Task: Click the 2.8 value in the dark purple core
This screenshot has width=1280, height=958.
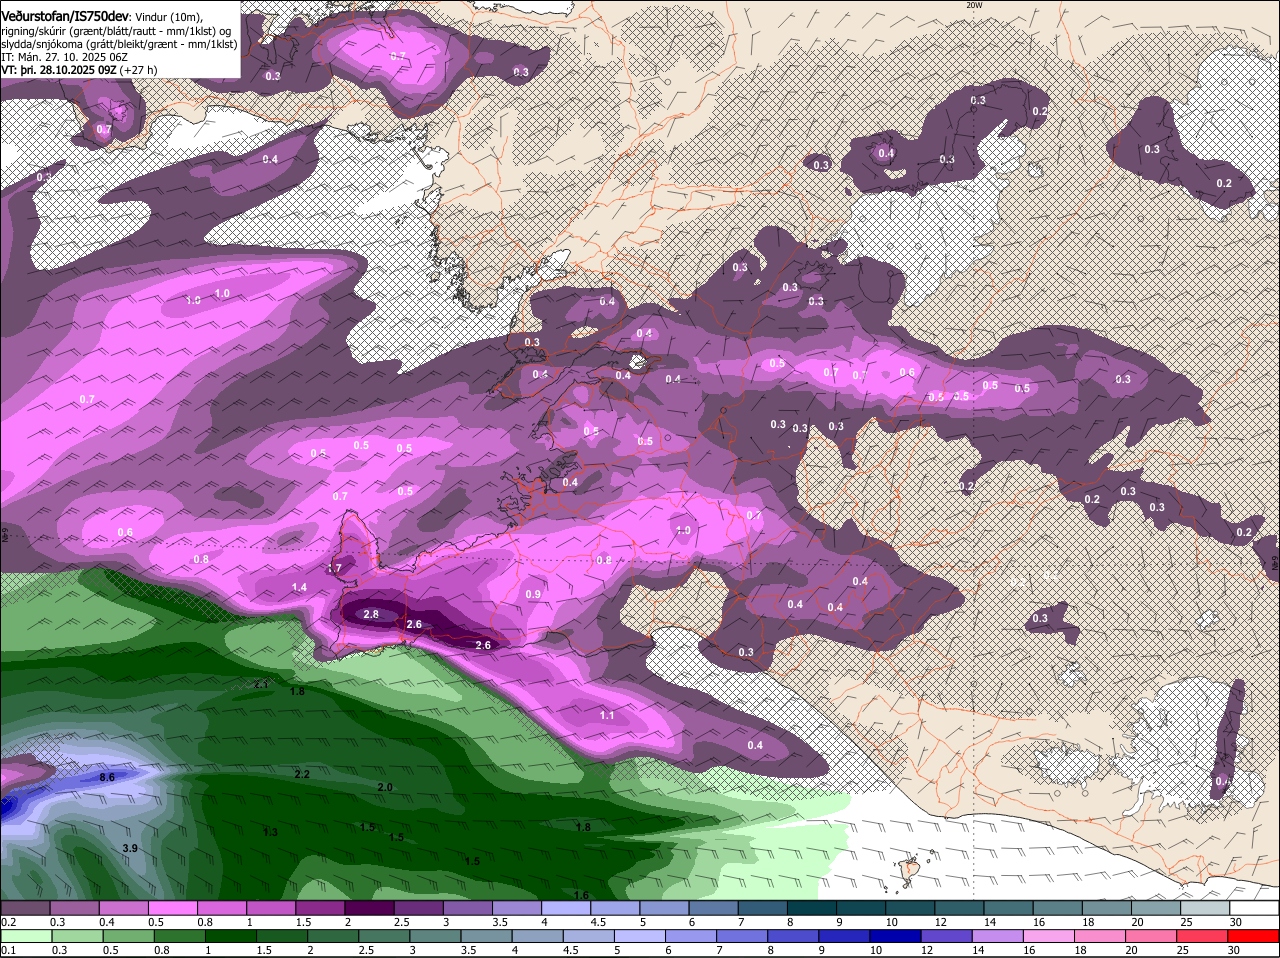Action: [x=371, y=614]
